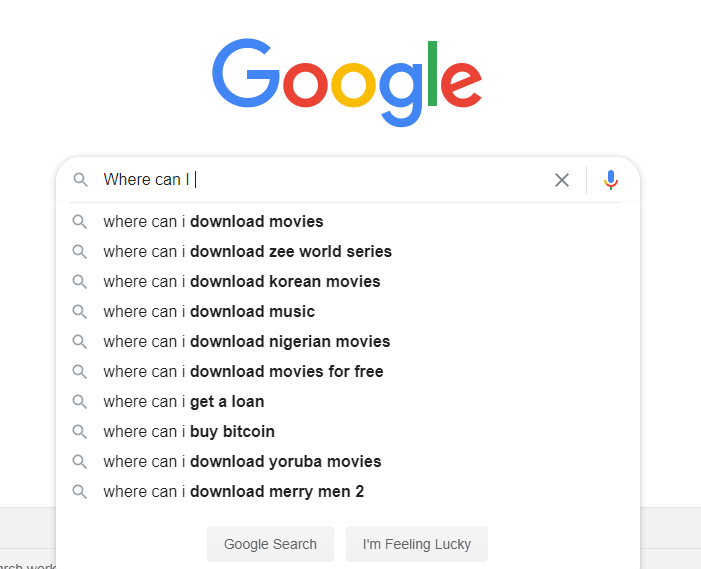Click magnifier icon beside "download music" suggestion
This screenshot has height=569, width=701.
click(80, 312)
